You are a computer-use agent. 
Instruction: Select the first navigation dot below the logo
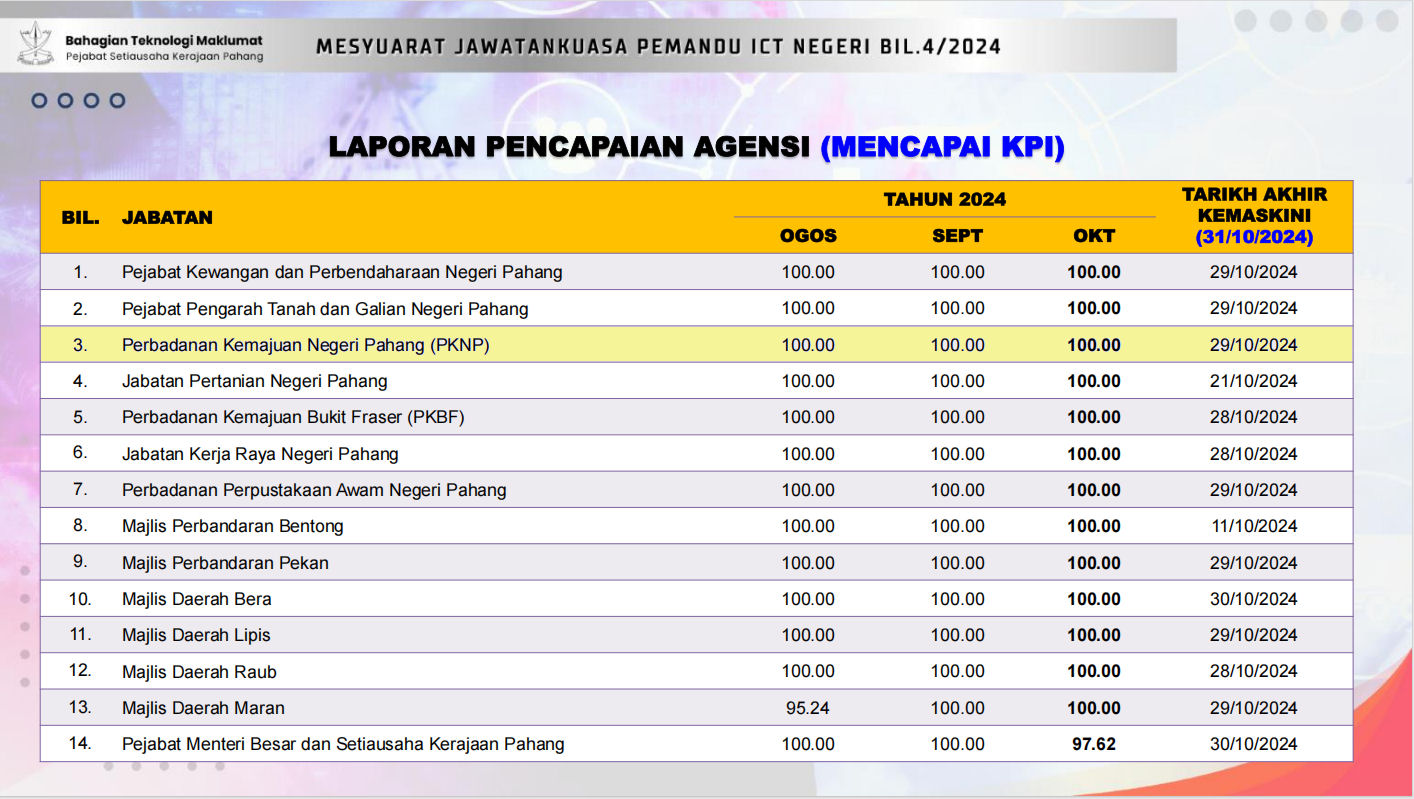pyautogui.click(x=39, y=100)
